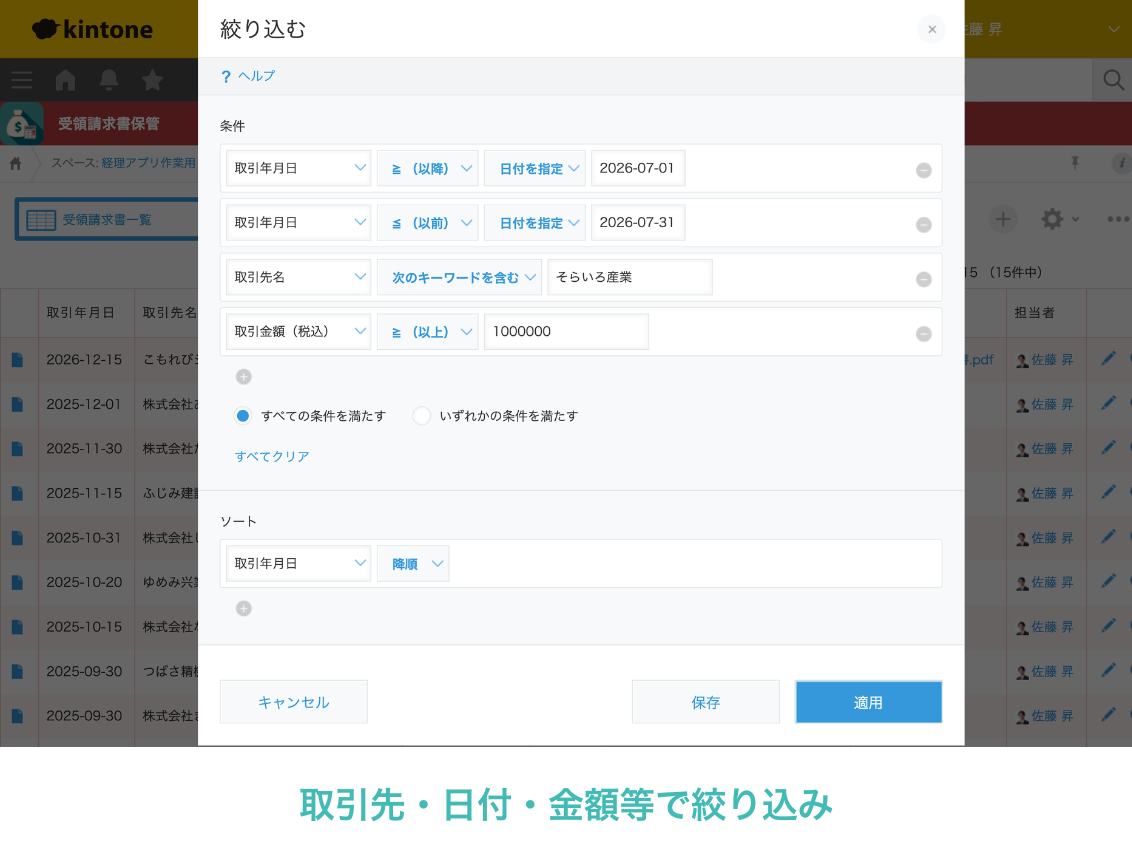Remove the 2026-07-01 condition row

coord(923,170)
